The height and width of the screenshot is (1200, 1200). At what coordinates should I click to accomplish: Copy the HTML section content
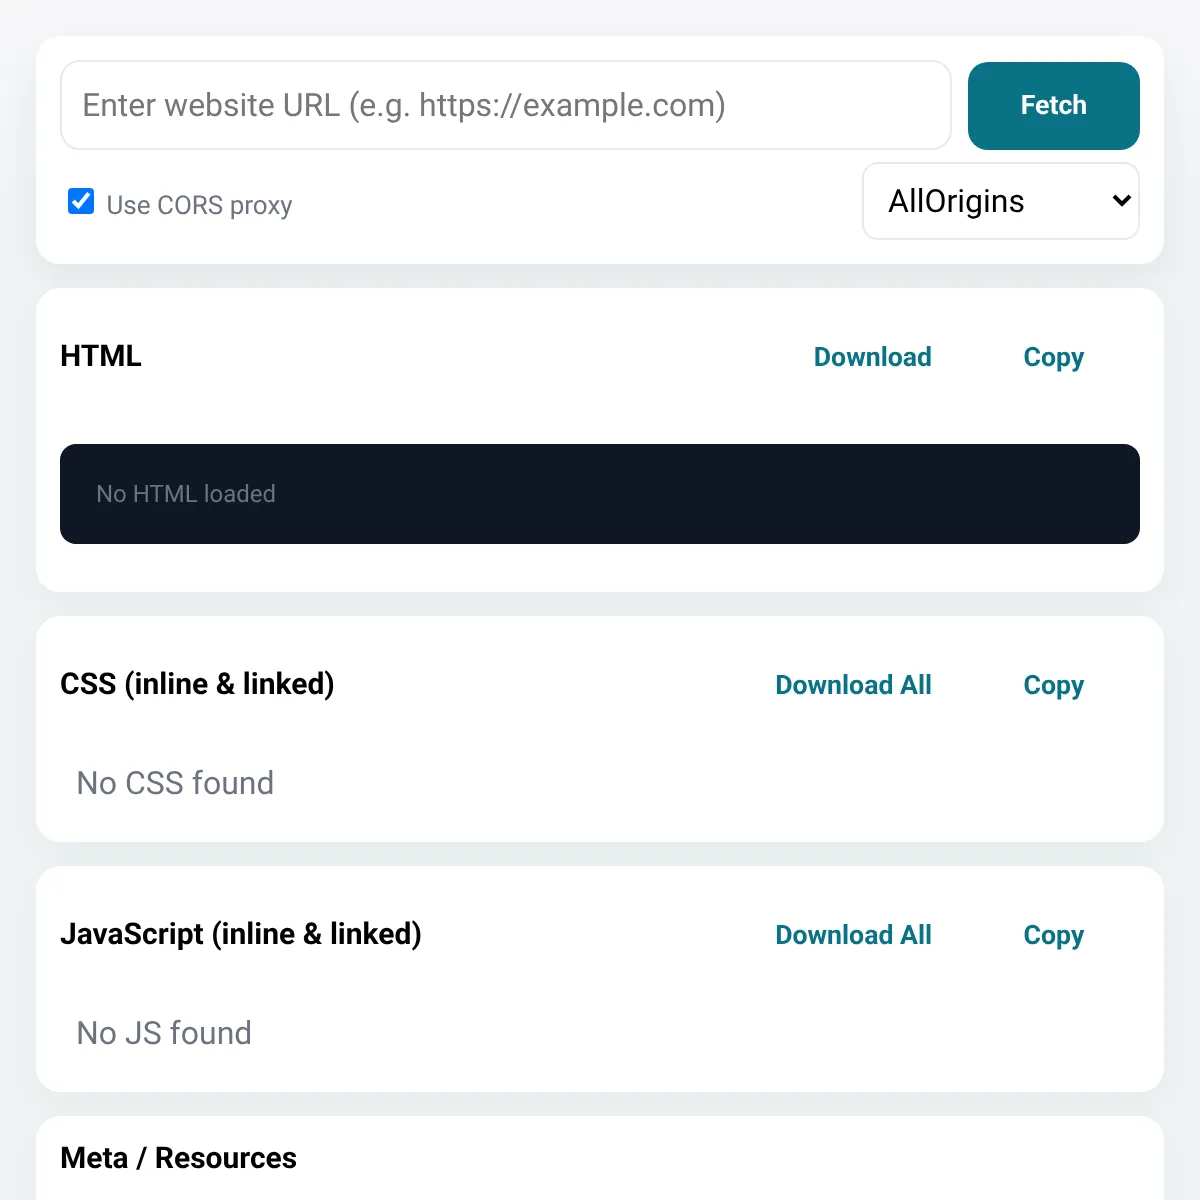pyautogui.click(x=1053, y=357)
